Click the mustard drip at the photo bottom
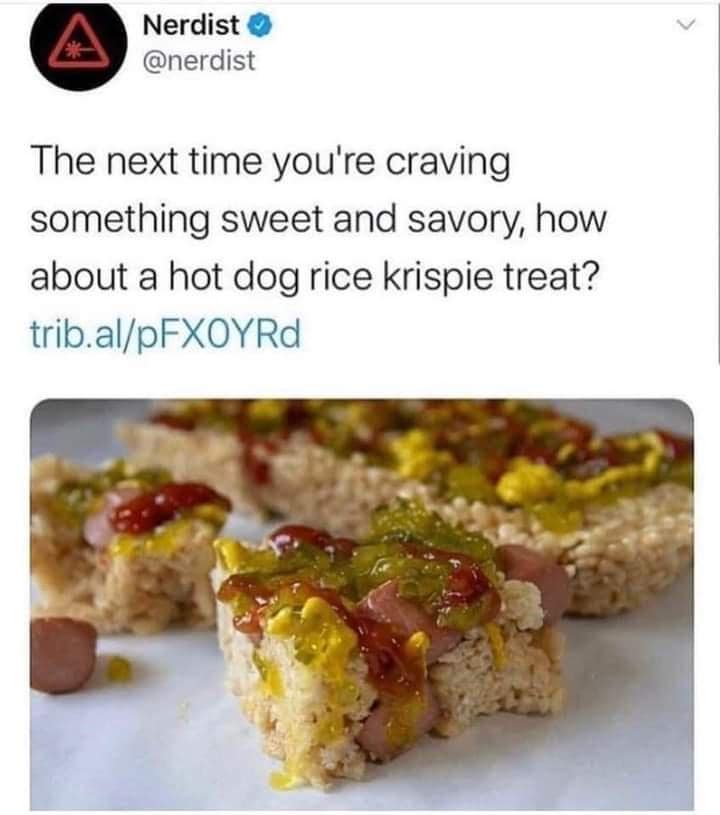 tap(282, 780)
